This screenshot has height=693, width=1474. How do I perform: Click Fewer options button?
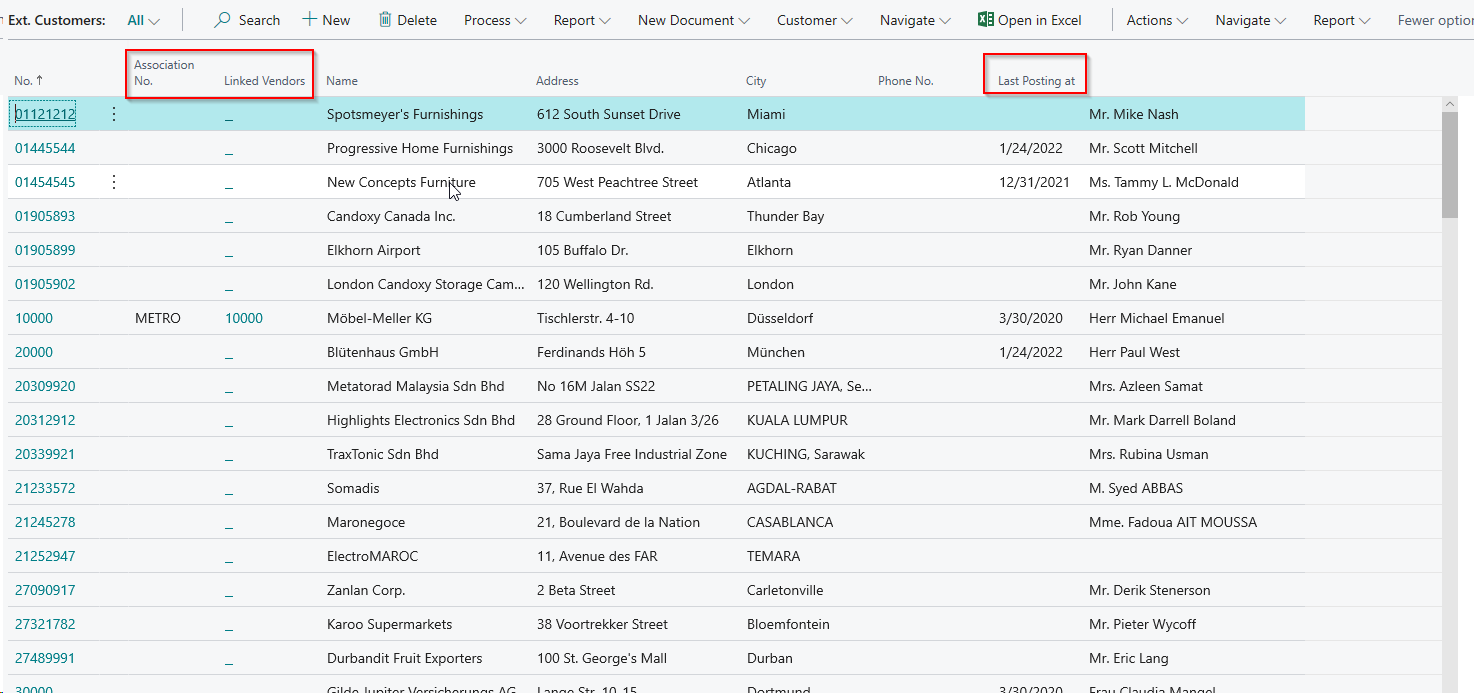[1434, 20]
